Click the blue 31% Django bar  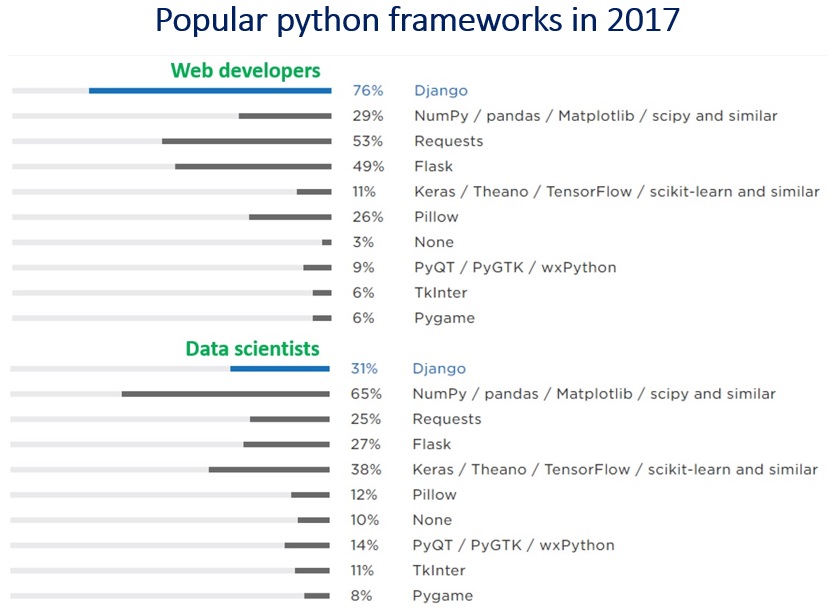click(x=280, y=369)
